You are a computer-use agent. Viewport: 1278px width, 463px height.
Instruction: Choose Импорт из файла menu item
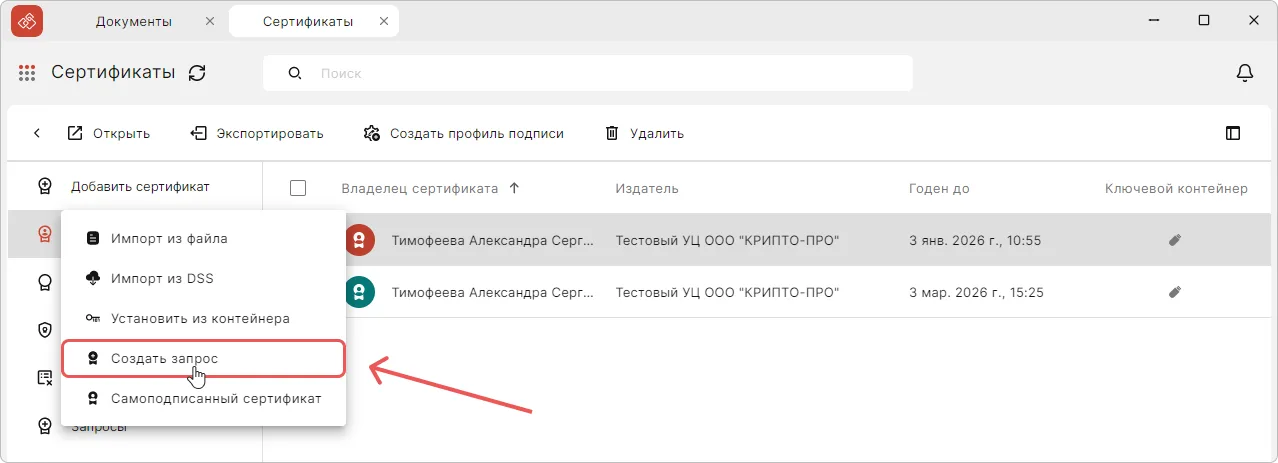(169, 239)
